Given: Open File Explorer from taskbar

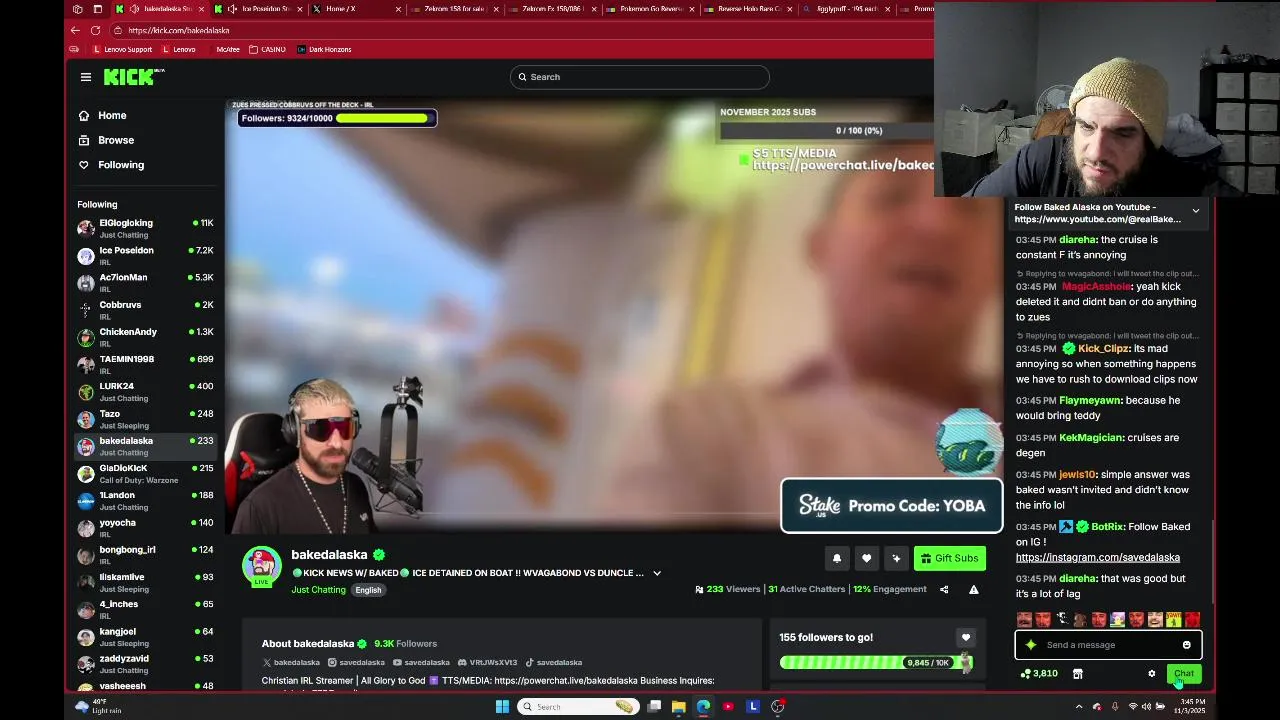Looking at the screenshot, I should pyautogui.click(x=678, y=707).
